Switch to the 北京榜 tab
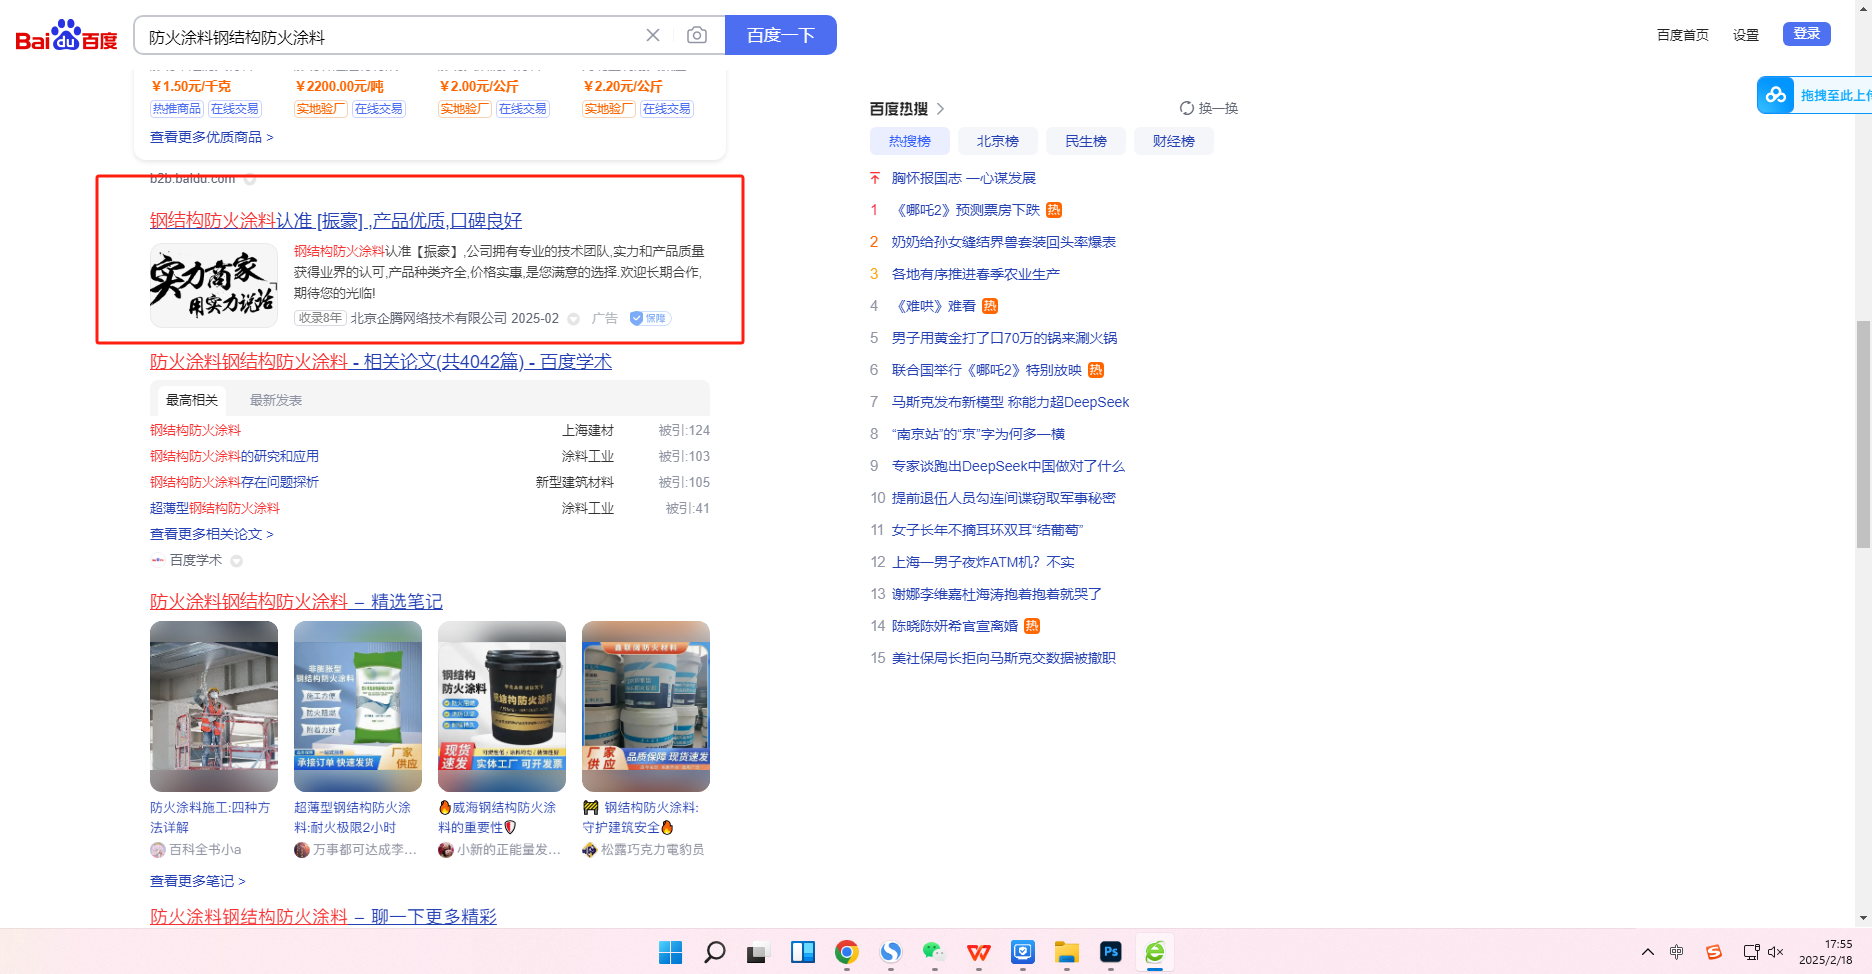This screenshot has width=1872, height=974. click(997, 141)
